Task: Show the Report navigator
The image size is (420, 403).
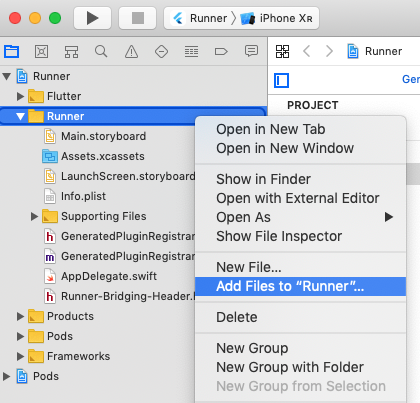Action: pos(251,51)
